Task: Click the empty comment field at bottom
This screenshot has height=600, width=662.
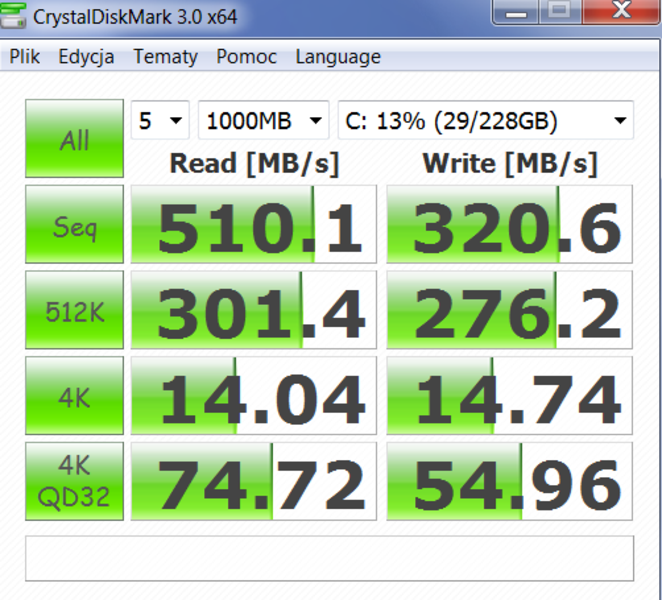Action: click(x=329, y=558)
